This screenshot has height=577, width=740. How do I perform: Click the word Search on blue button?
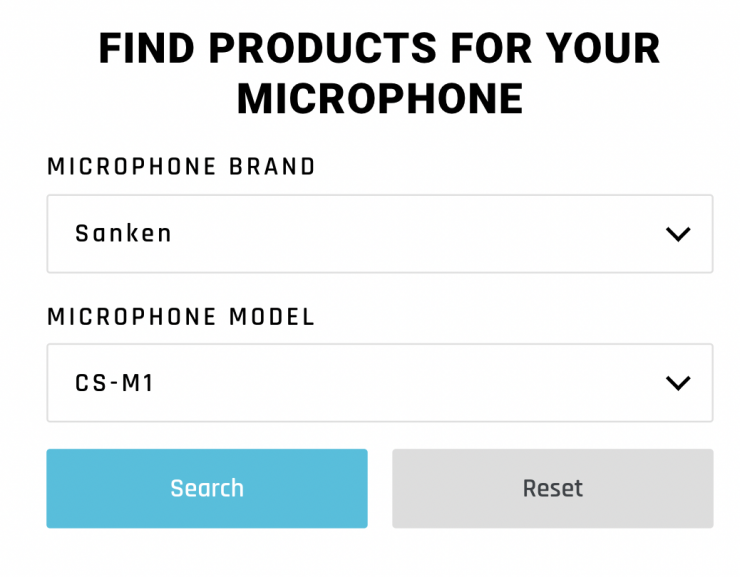pyautogui.click(x=207, y=488)
